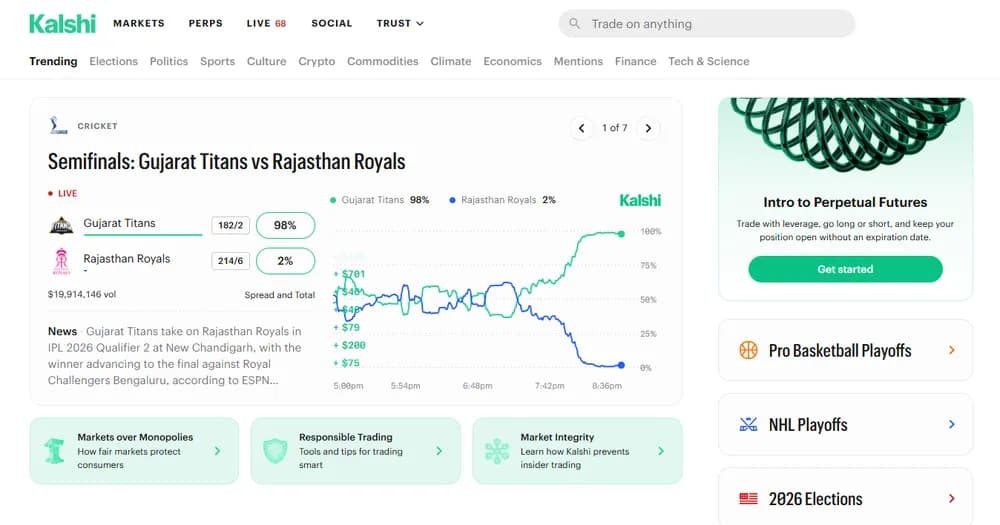
Task: Expand the Market Integrity card chevron
Action: 661,451
